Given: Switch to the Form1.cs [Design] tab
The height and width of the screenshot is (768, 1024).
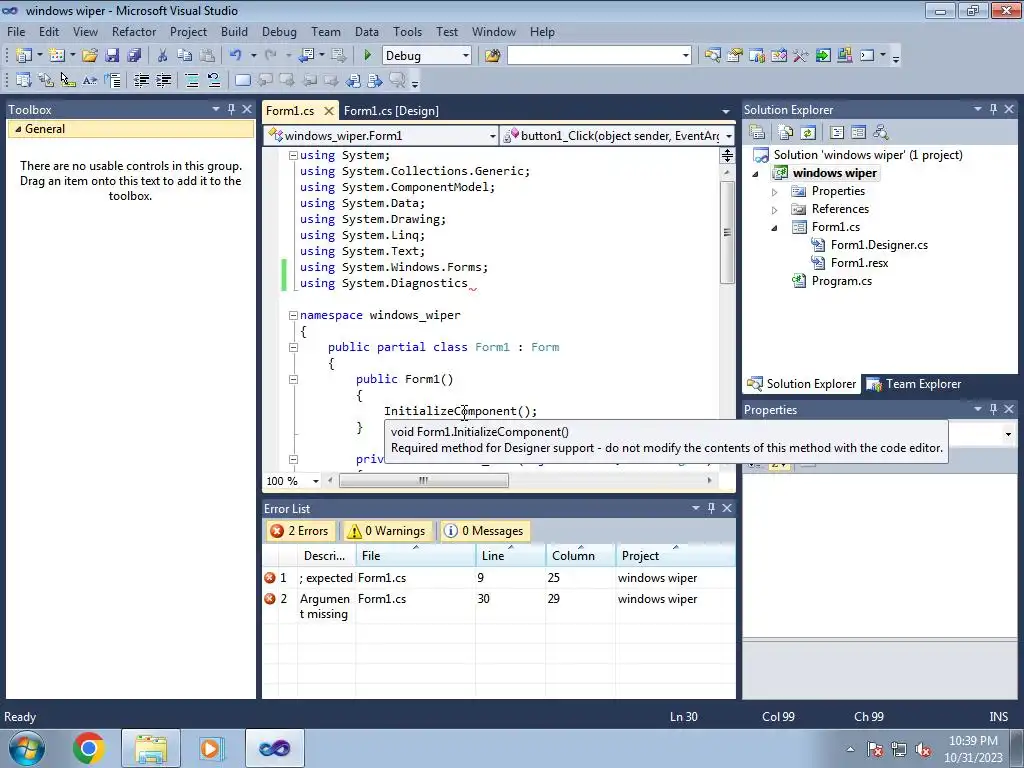Looking at the screenshot, I should pos(391,111).
